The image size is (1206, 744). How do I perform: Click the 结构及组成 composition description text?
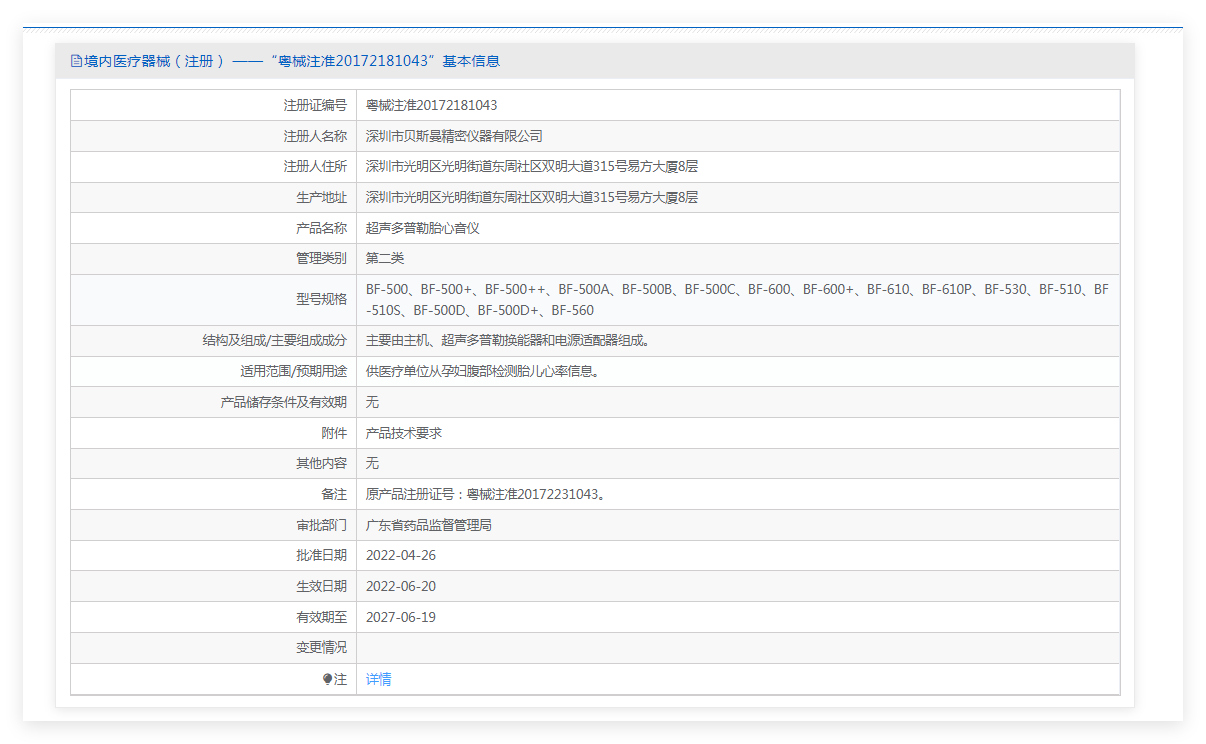[510, 341]
